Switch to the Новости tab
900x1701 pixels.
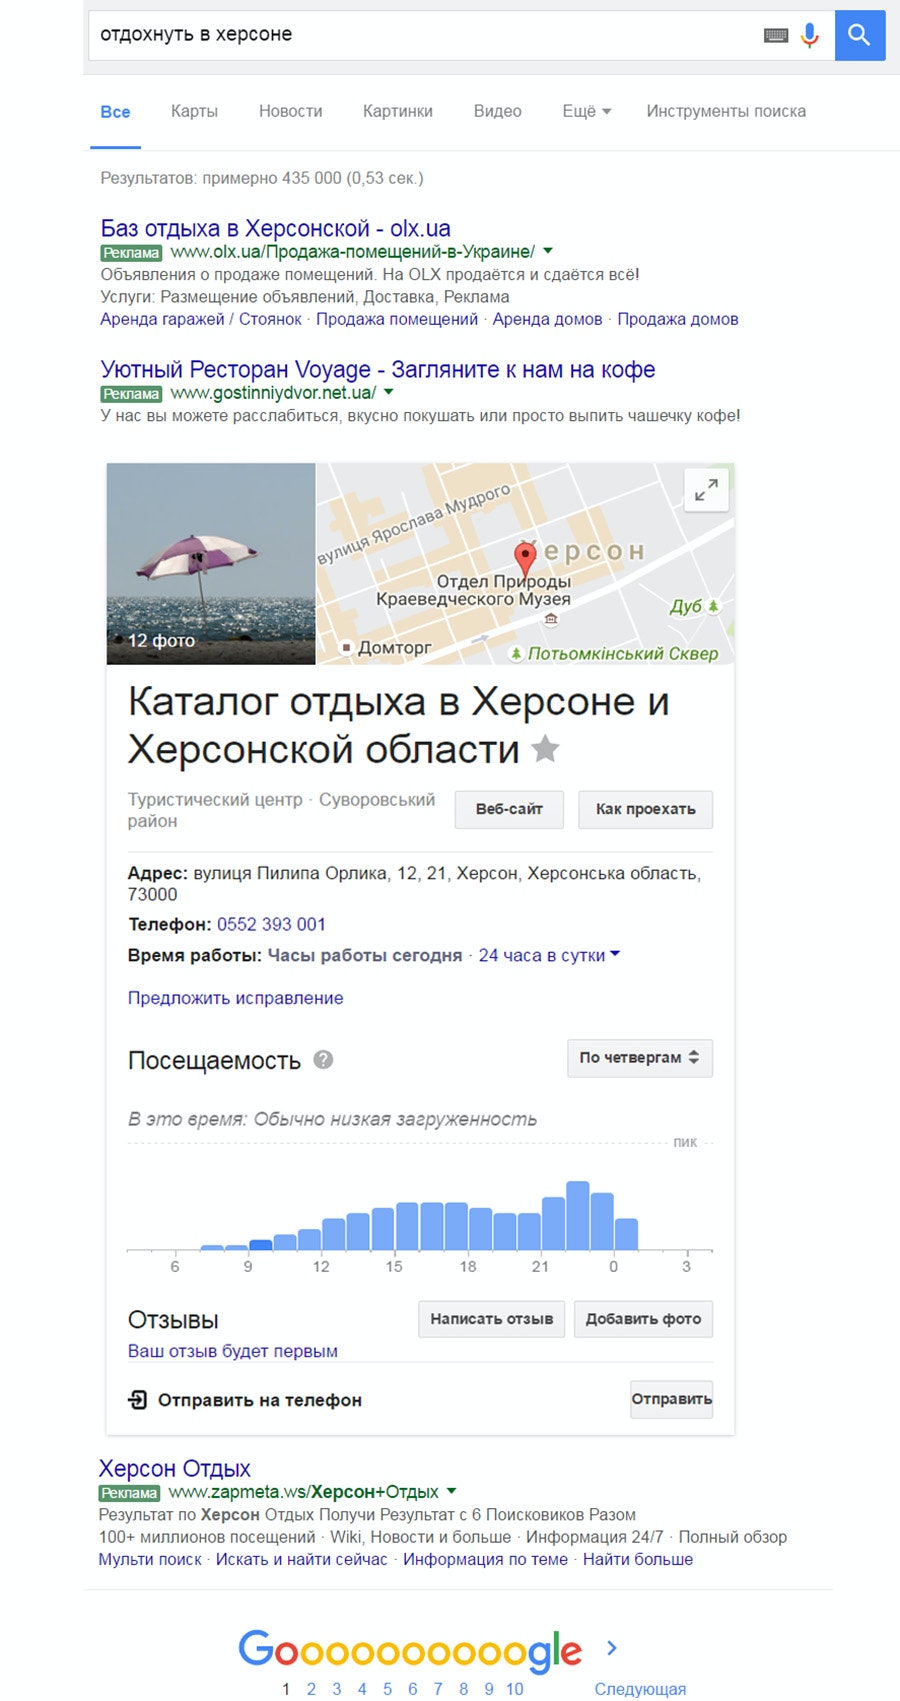pyautogui.click(x=291, y=111)
